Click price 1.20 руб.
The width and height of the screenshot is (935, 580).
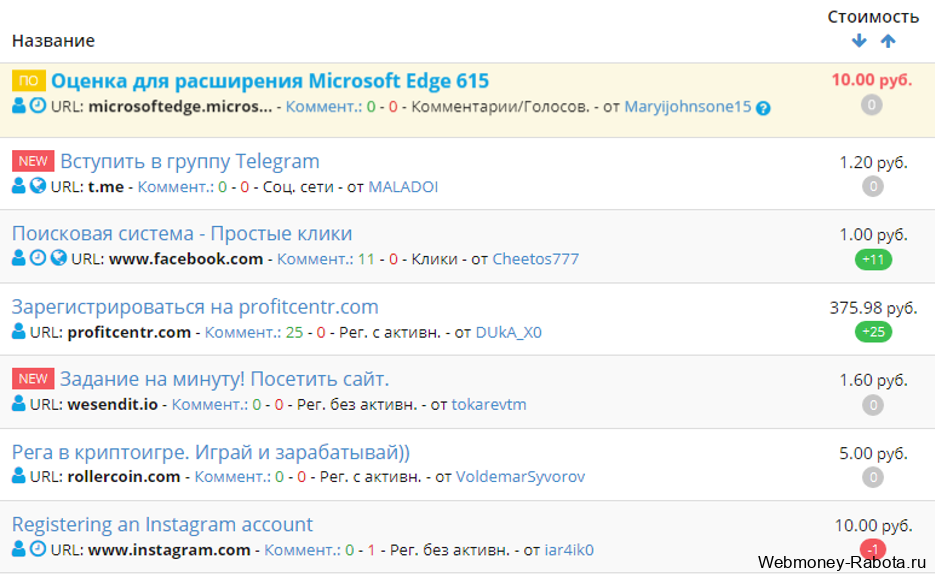pyautogui.click(x=873, y=162)
